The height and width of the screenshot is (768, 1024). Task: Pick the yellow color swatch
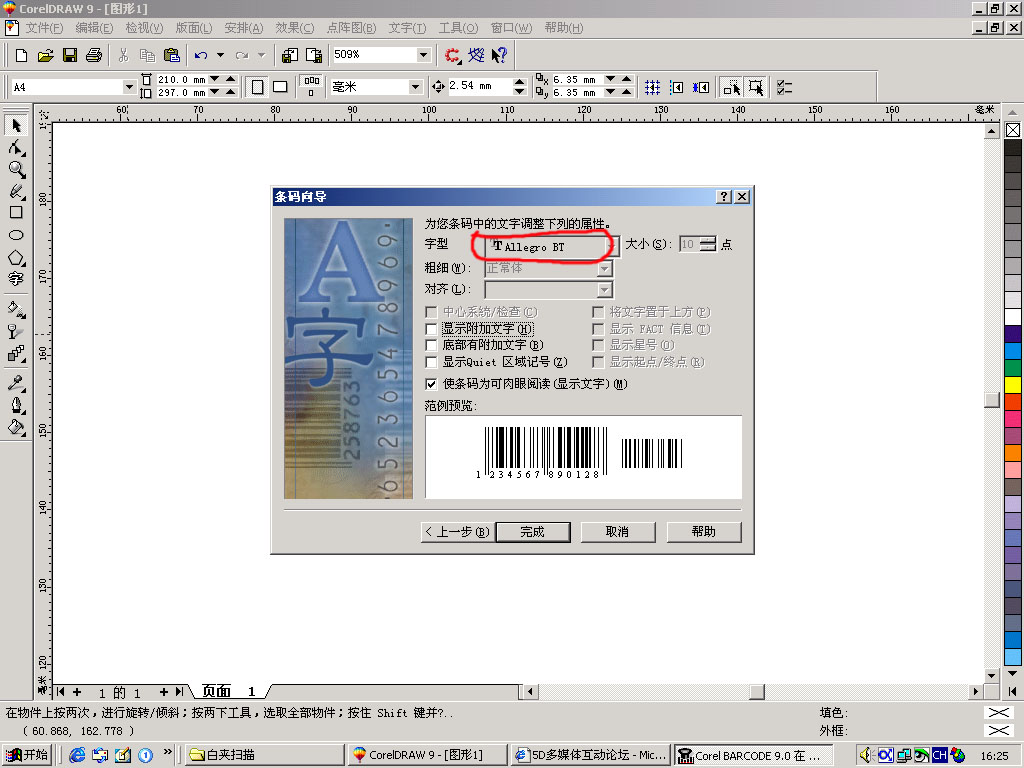pyautogui.click(x=1013, y=385)
